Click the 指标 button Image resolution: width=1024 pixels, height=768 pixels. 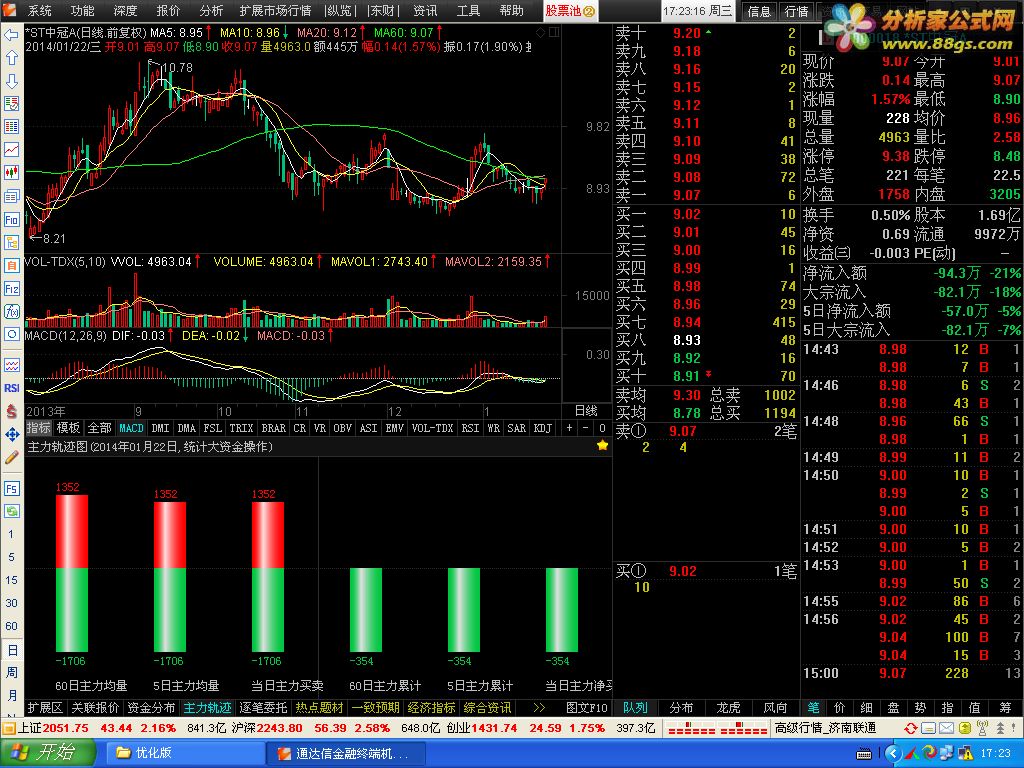39,428
